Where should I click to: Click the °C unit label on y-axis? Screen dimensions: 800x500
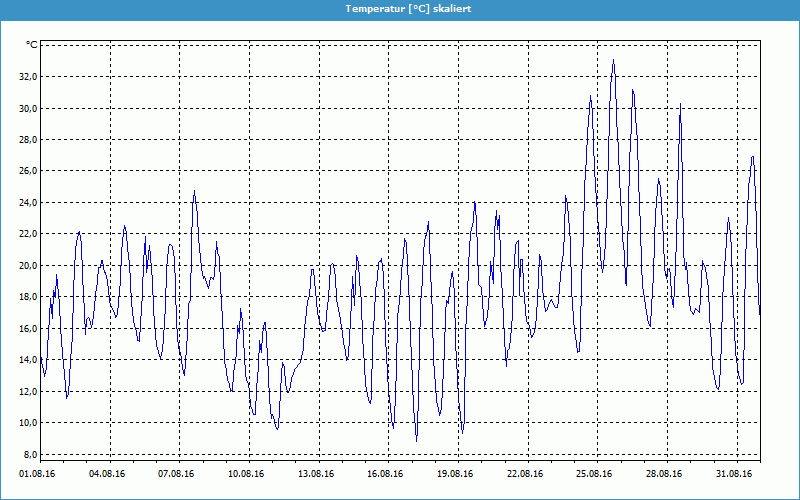pyautogui.click(x=31, y=45)
